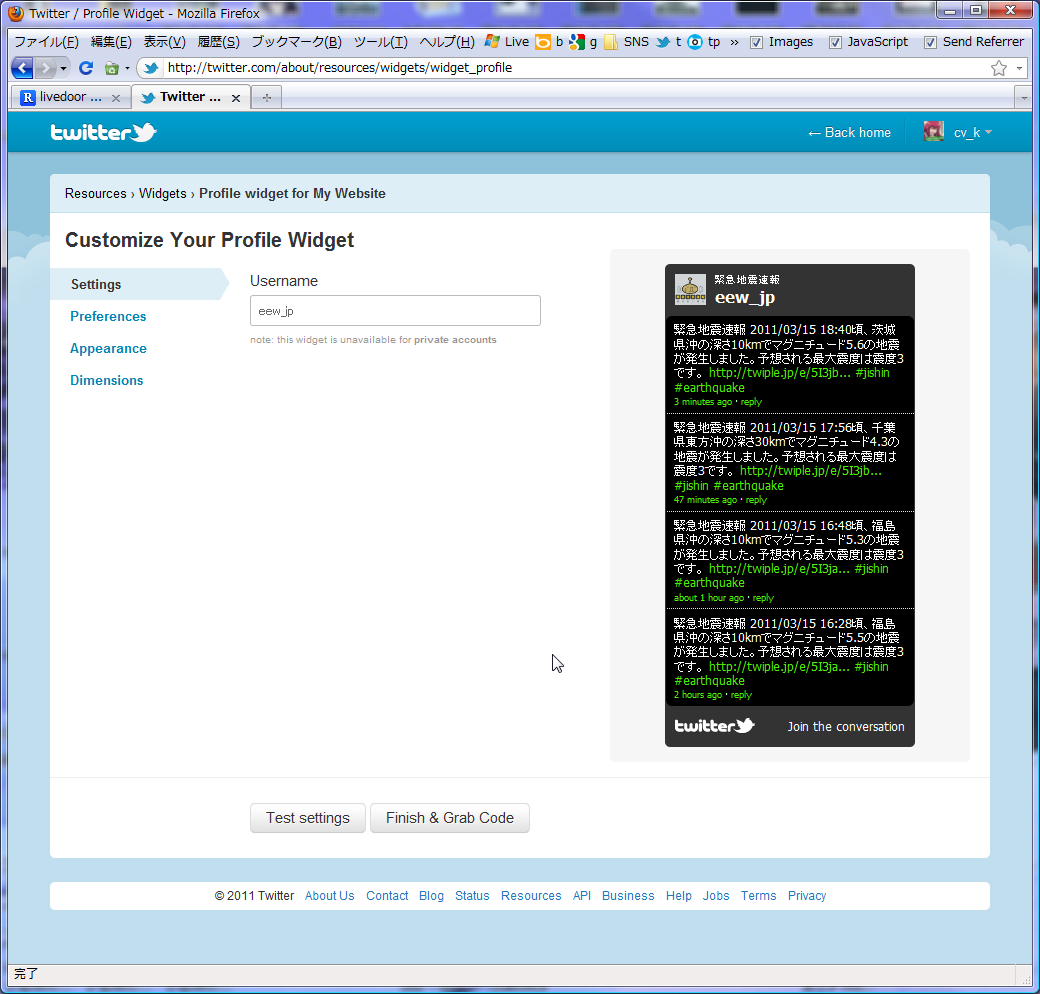Toggle the Send Referrer checkbox
Image resolution: width=1040 pixels, height=994 pixels.
point(931,42)
